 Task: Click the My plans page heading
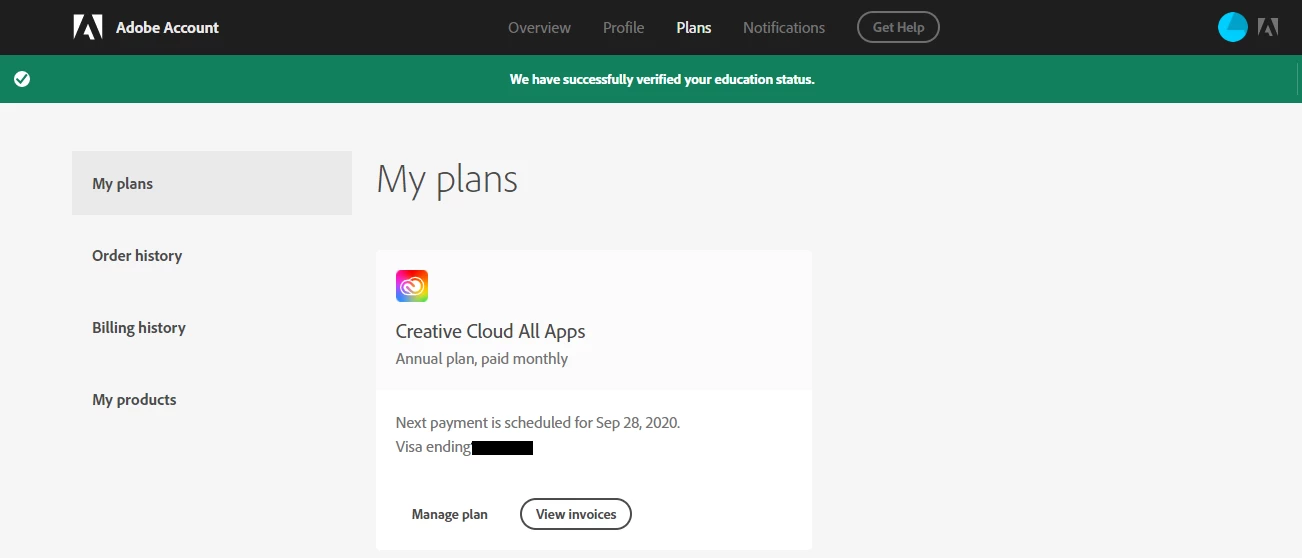pos(447,179)
